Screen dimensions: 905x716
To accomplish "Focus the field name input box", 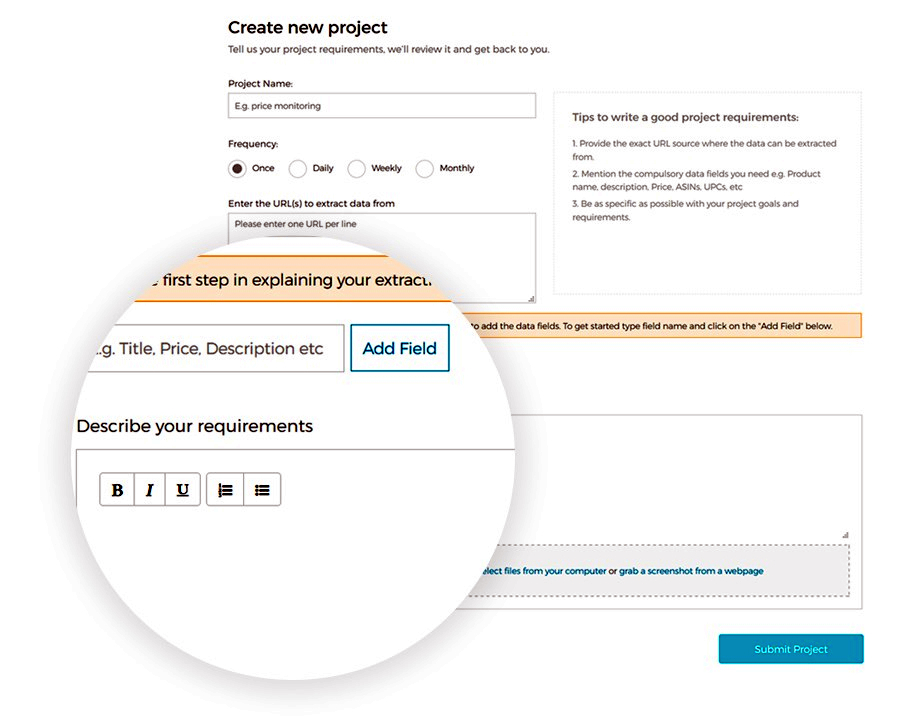I will (216, 348).
